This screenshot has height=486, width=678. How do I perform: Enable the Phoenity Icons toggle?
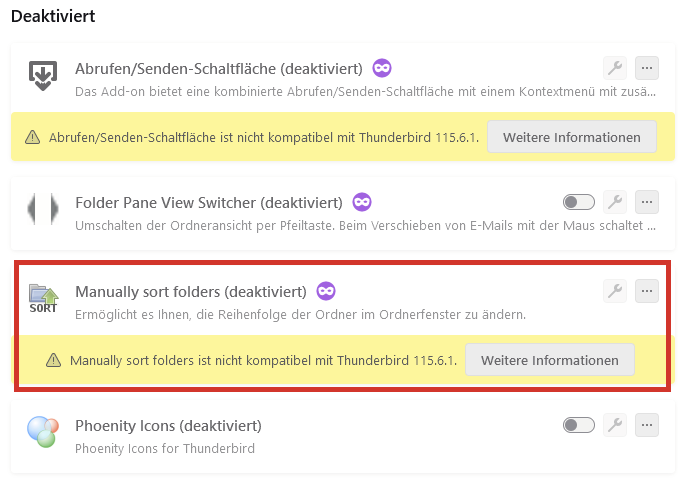[x=579, y=425]
